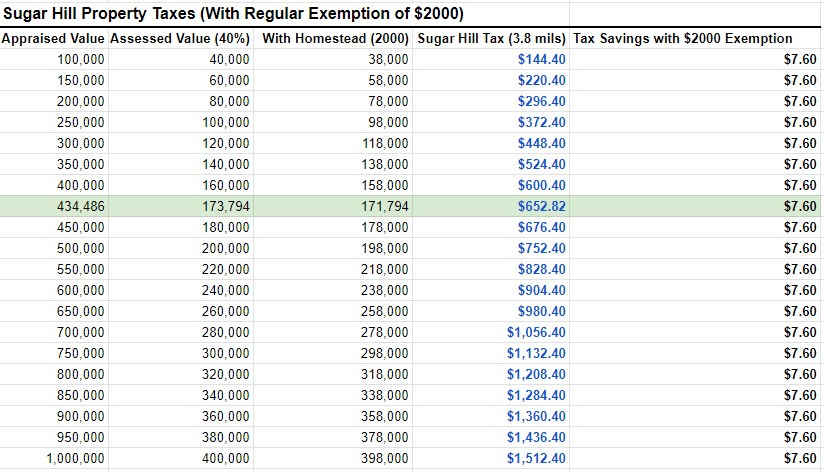Select homestead cell 358,000
This screenshot has width=824, height=472.
click(x=385, y=417)
